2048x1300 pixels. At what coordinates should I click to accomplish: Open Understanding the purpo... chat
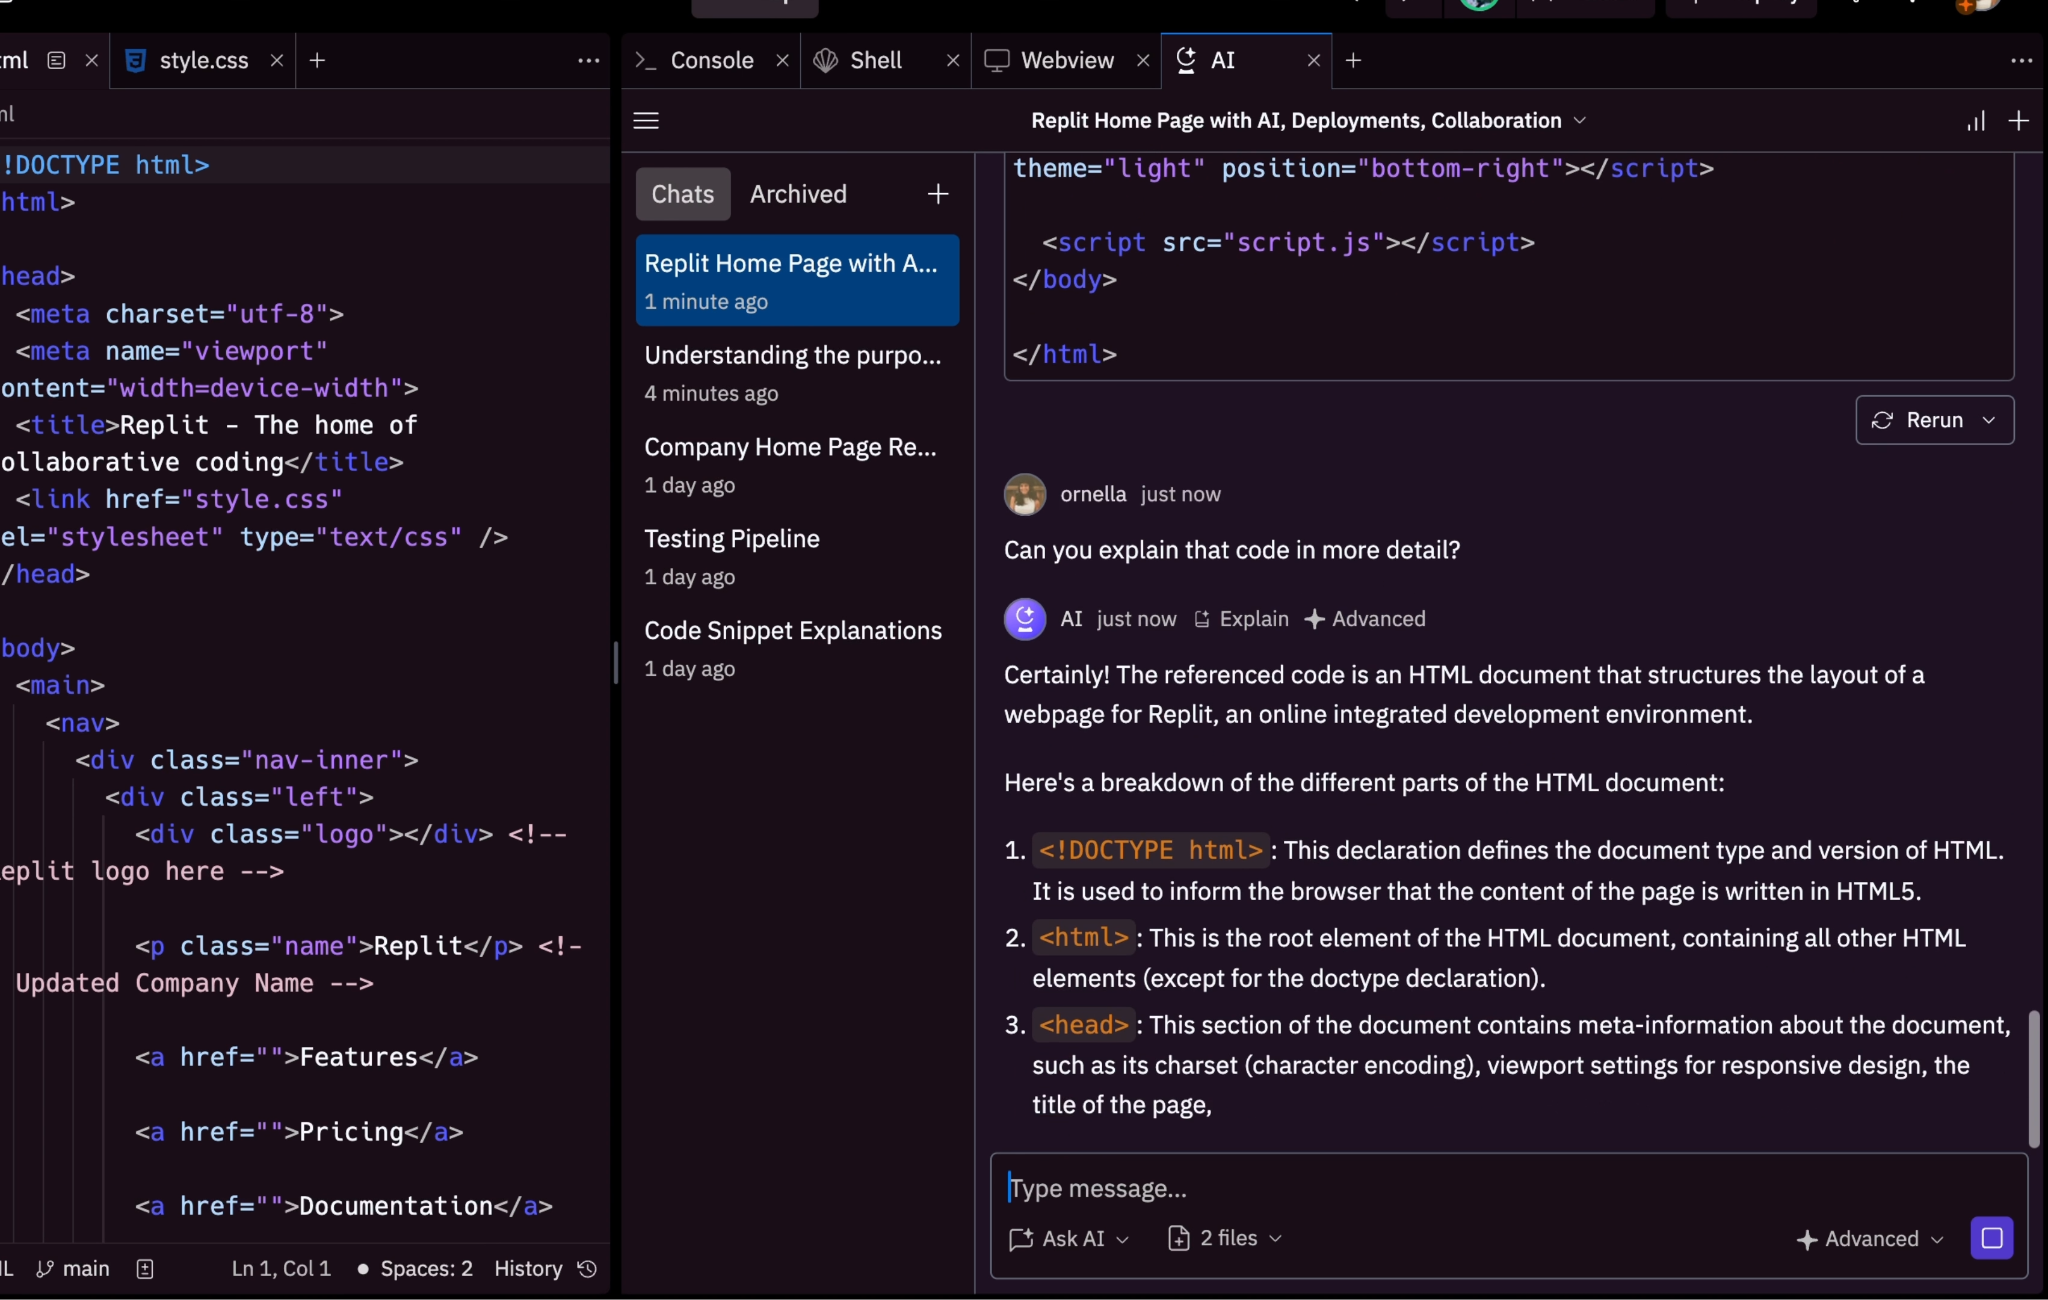[x=797, y=372]
